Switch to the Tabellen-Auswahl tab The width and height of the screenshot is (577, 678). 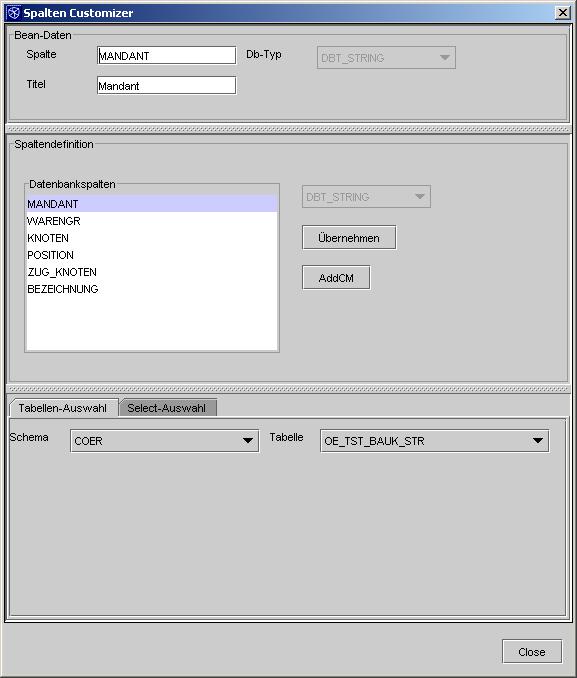coord(63,408)
